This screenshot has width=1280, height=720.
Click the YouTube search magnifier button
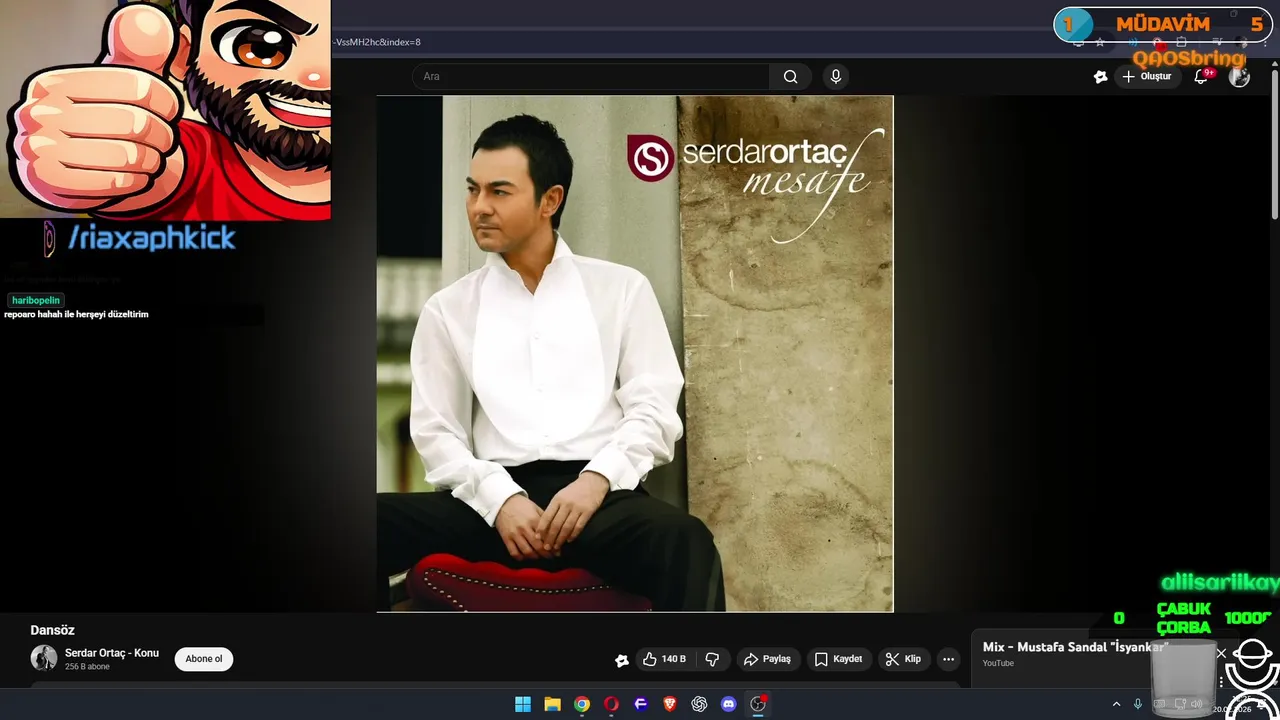pos(790,77)
